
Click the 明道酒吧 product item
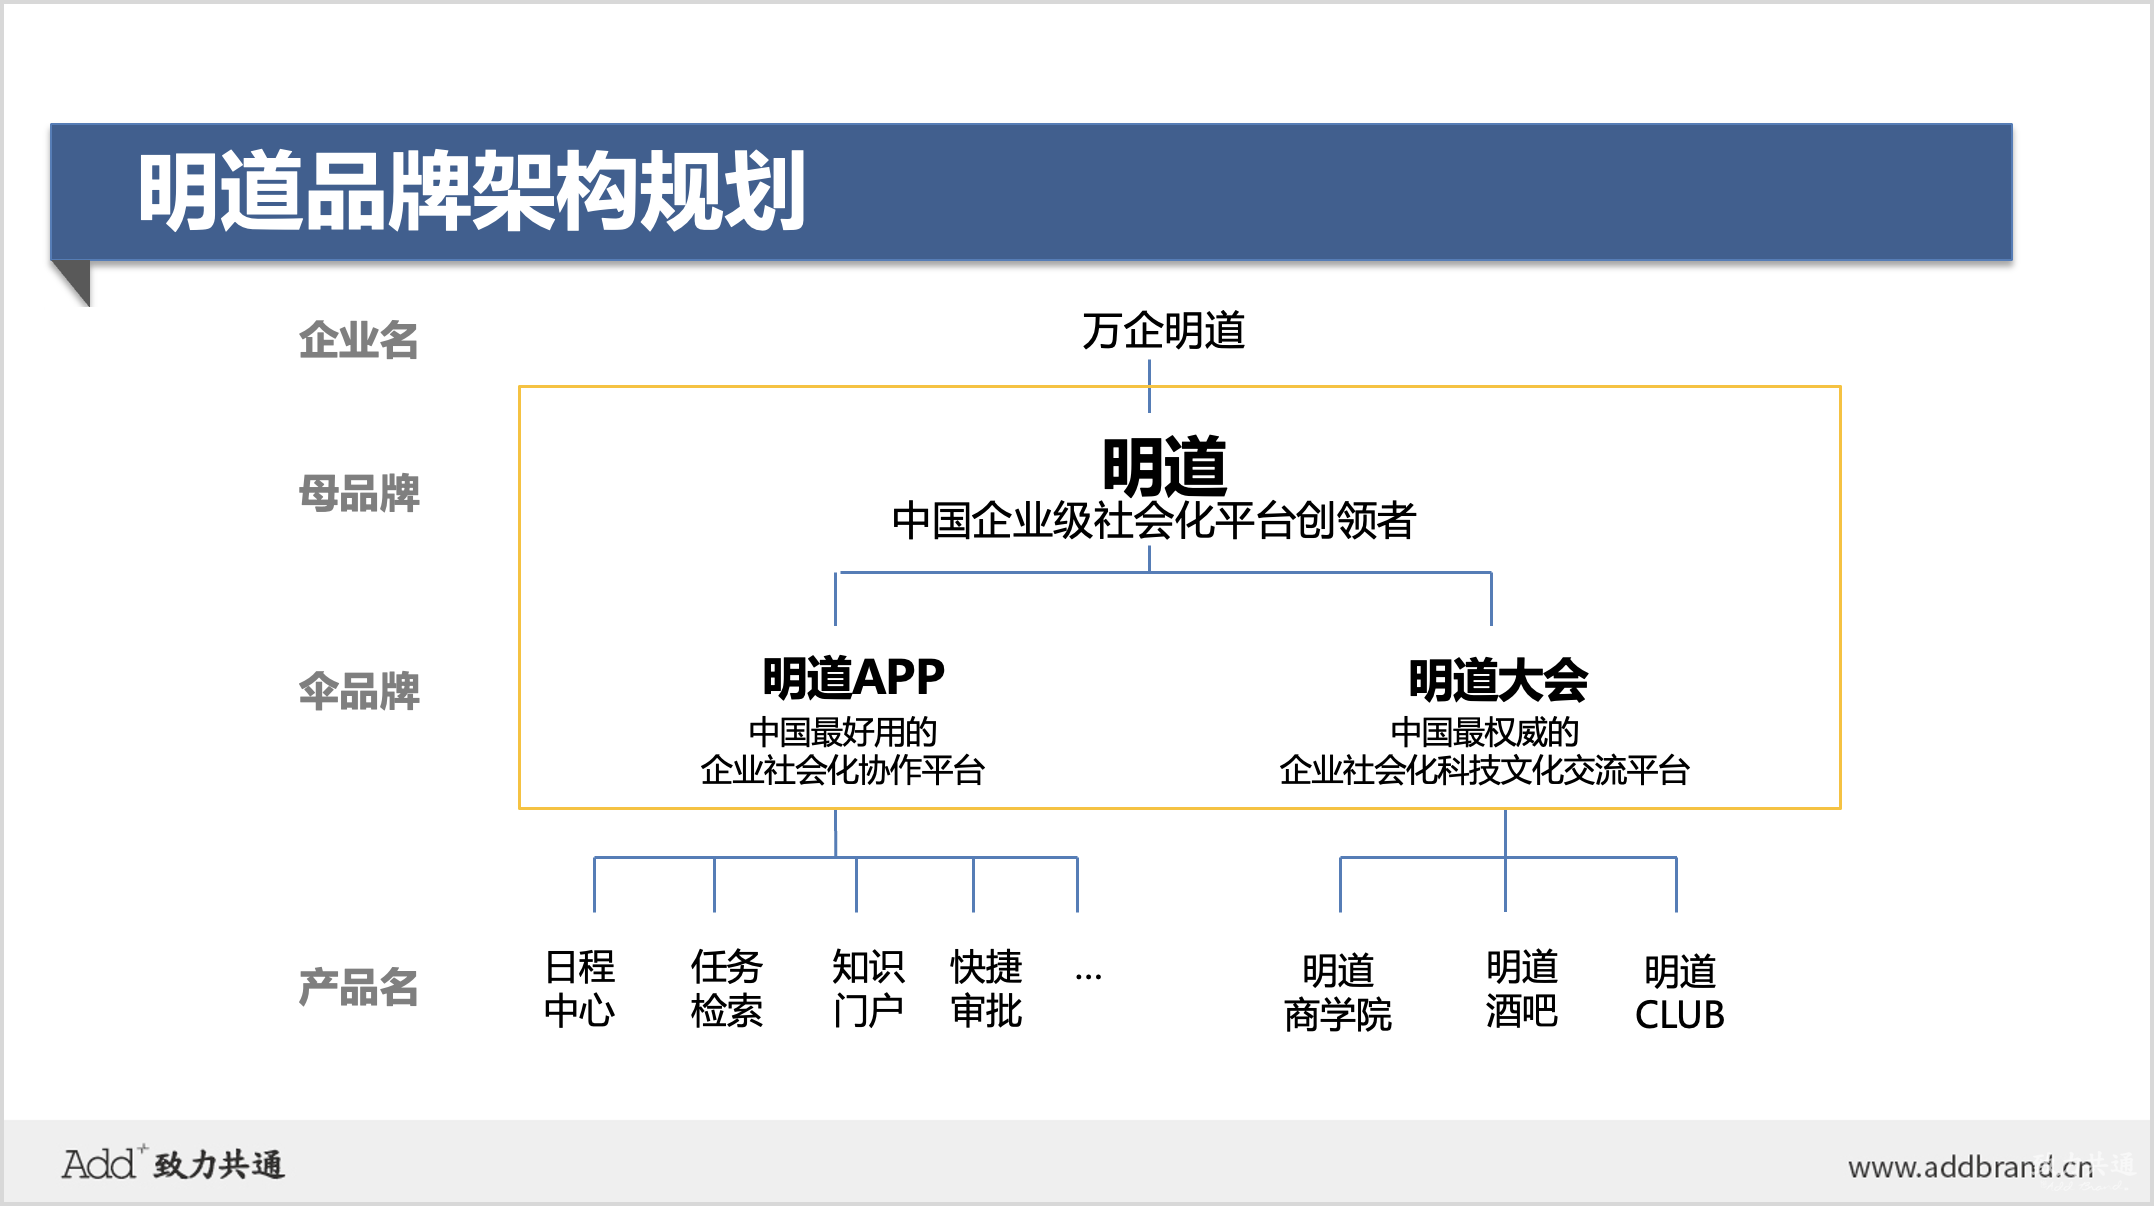(1521, 988)
